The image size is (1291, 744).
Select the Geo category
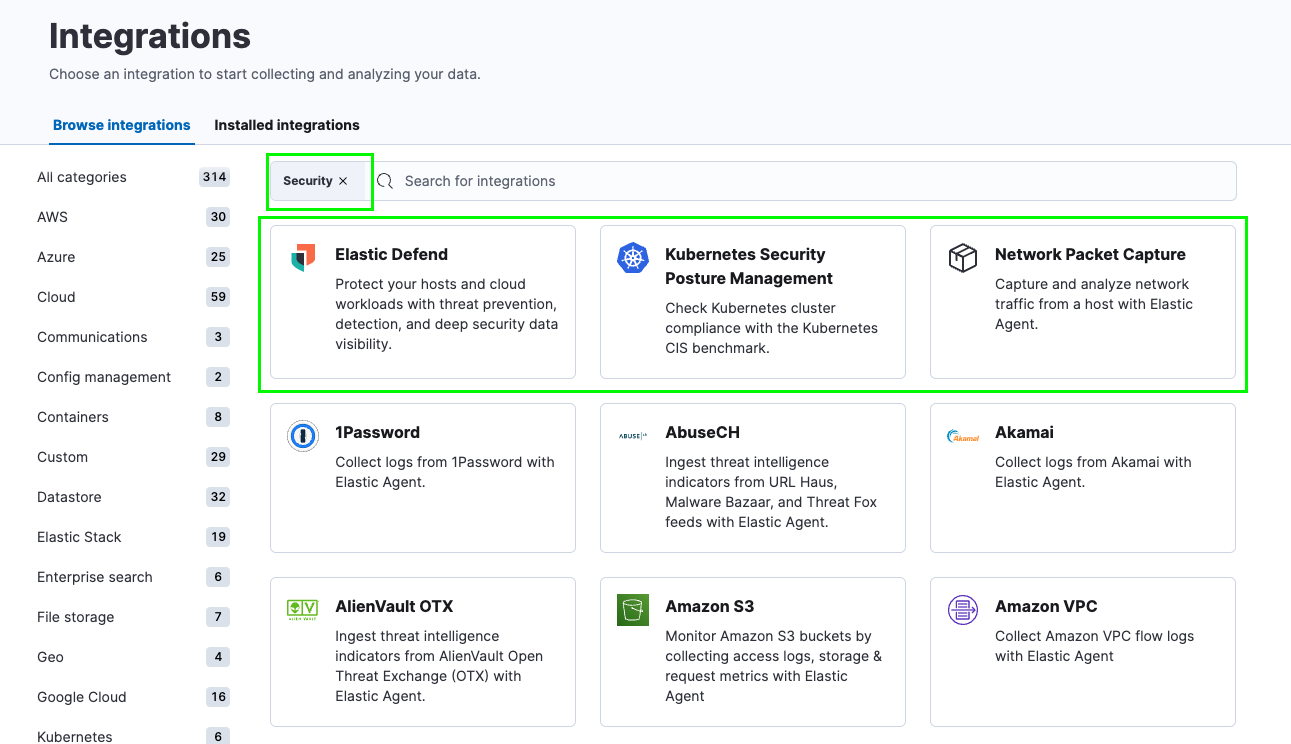click(x=50, y=657)
